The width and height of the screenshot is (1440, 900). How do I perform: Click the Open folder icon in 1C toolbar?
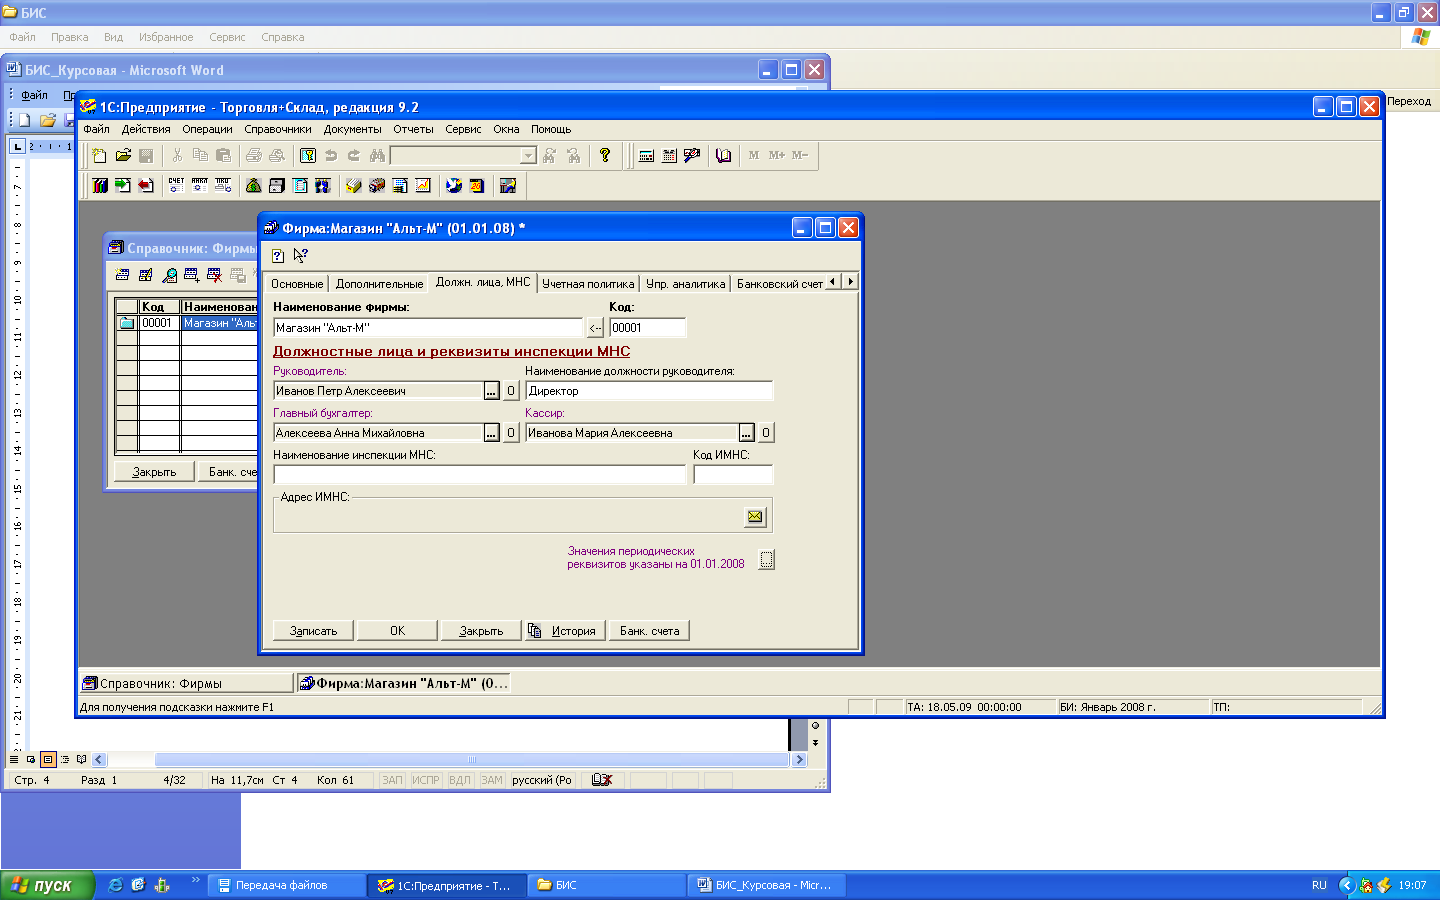pyautogui.click(x=123, y=155)
